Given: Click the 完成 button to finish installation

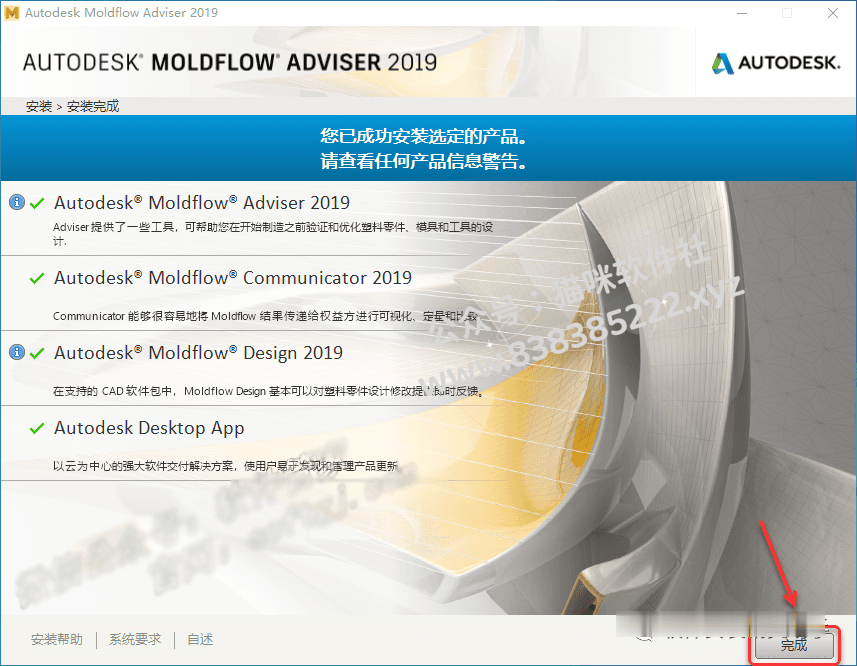Looking at the screenshot, I should [794, 645].
